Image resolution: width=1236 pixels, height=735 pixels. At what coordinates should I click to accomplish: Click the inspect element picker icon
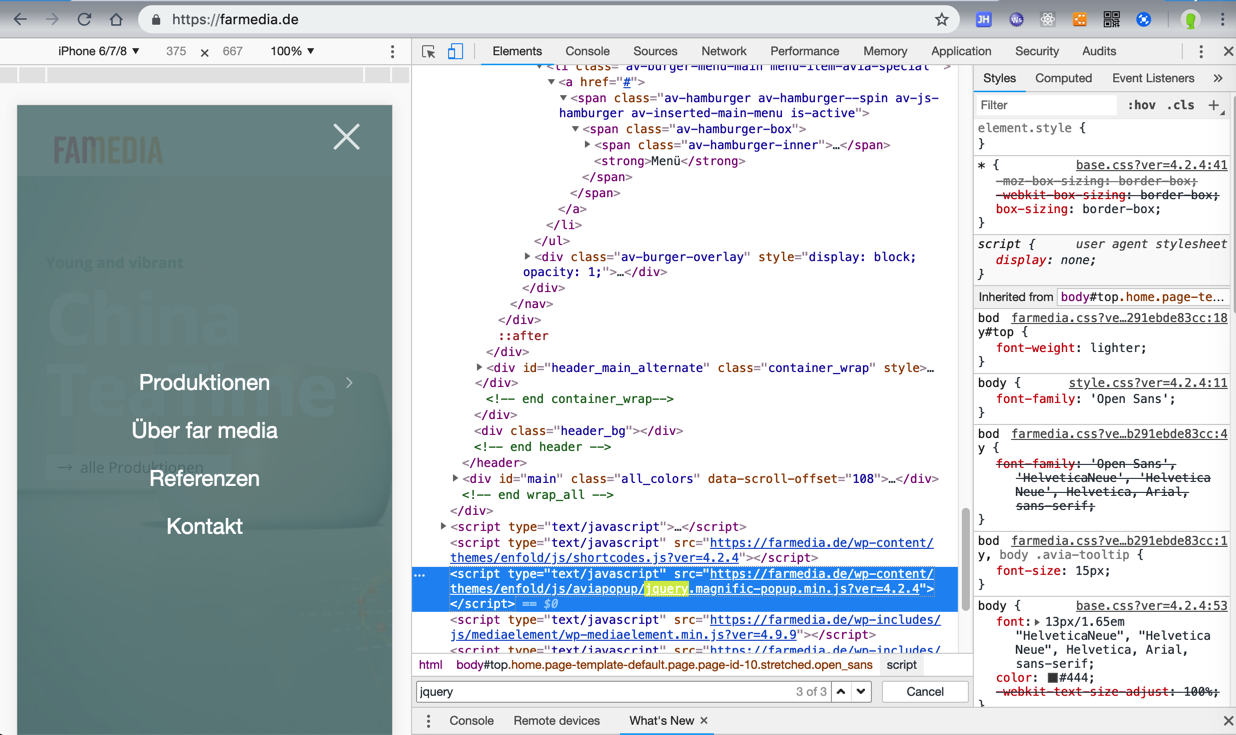[428, 51]
